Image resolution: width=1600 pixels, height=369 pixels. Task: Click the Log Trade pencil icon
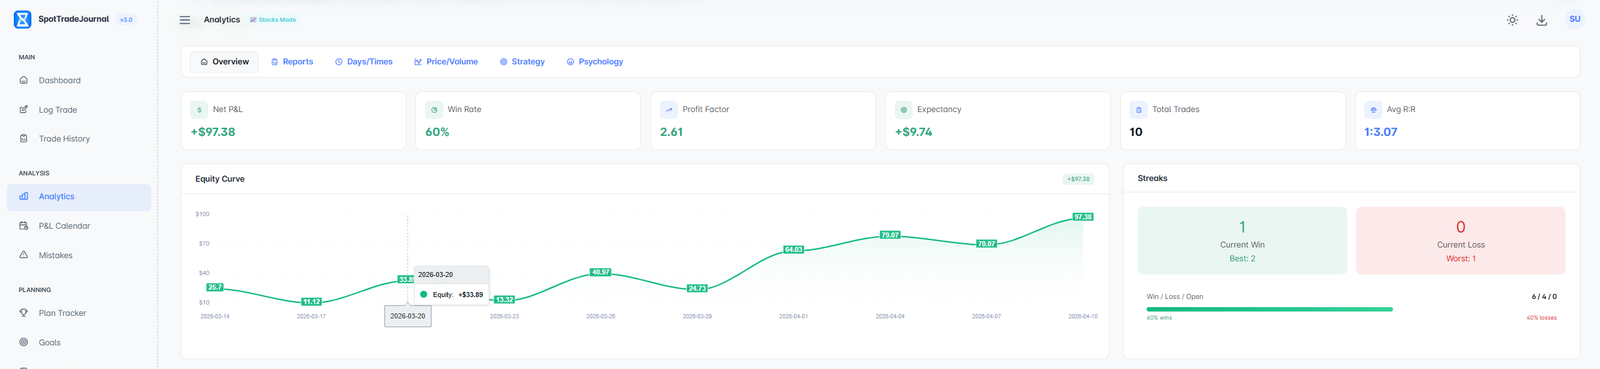point(24,110)
